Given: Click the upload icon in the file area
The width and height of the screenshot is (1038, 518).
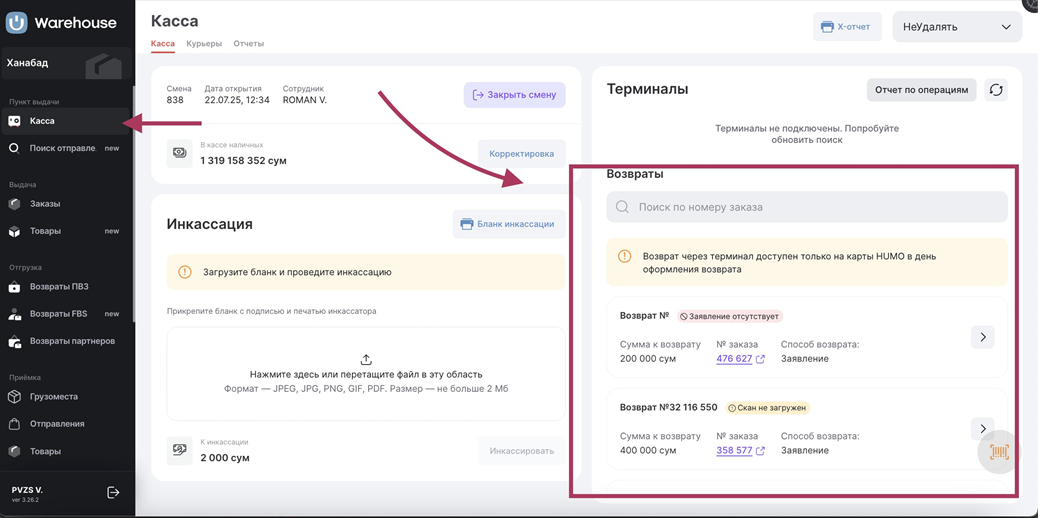Looking at the screenshot, I should (x=366, y=360).
